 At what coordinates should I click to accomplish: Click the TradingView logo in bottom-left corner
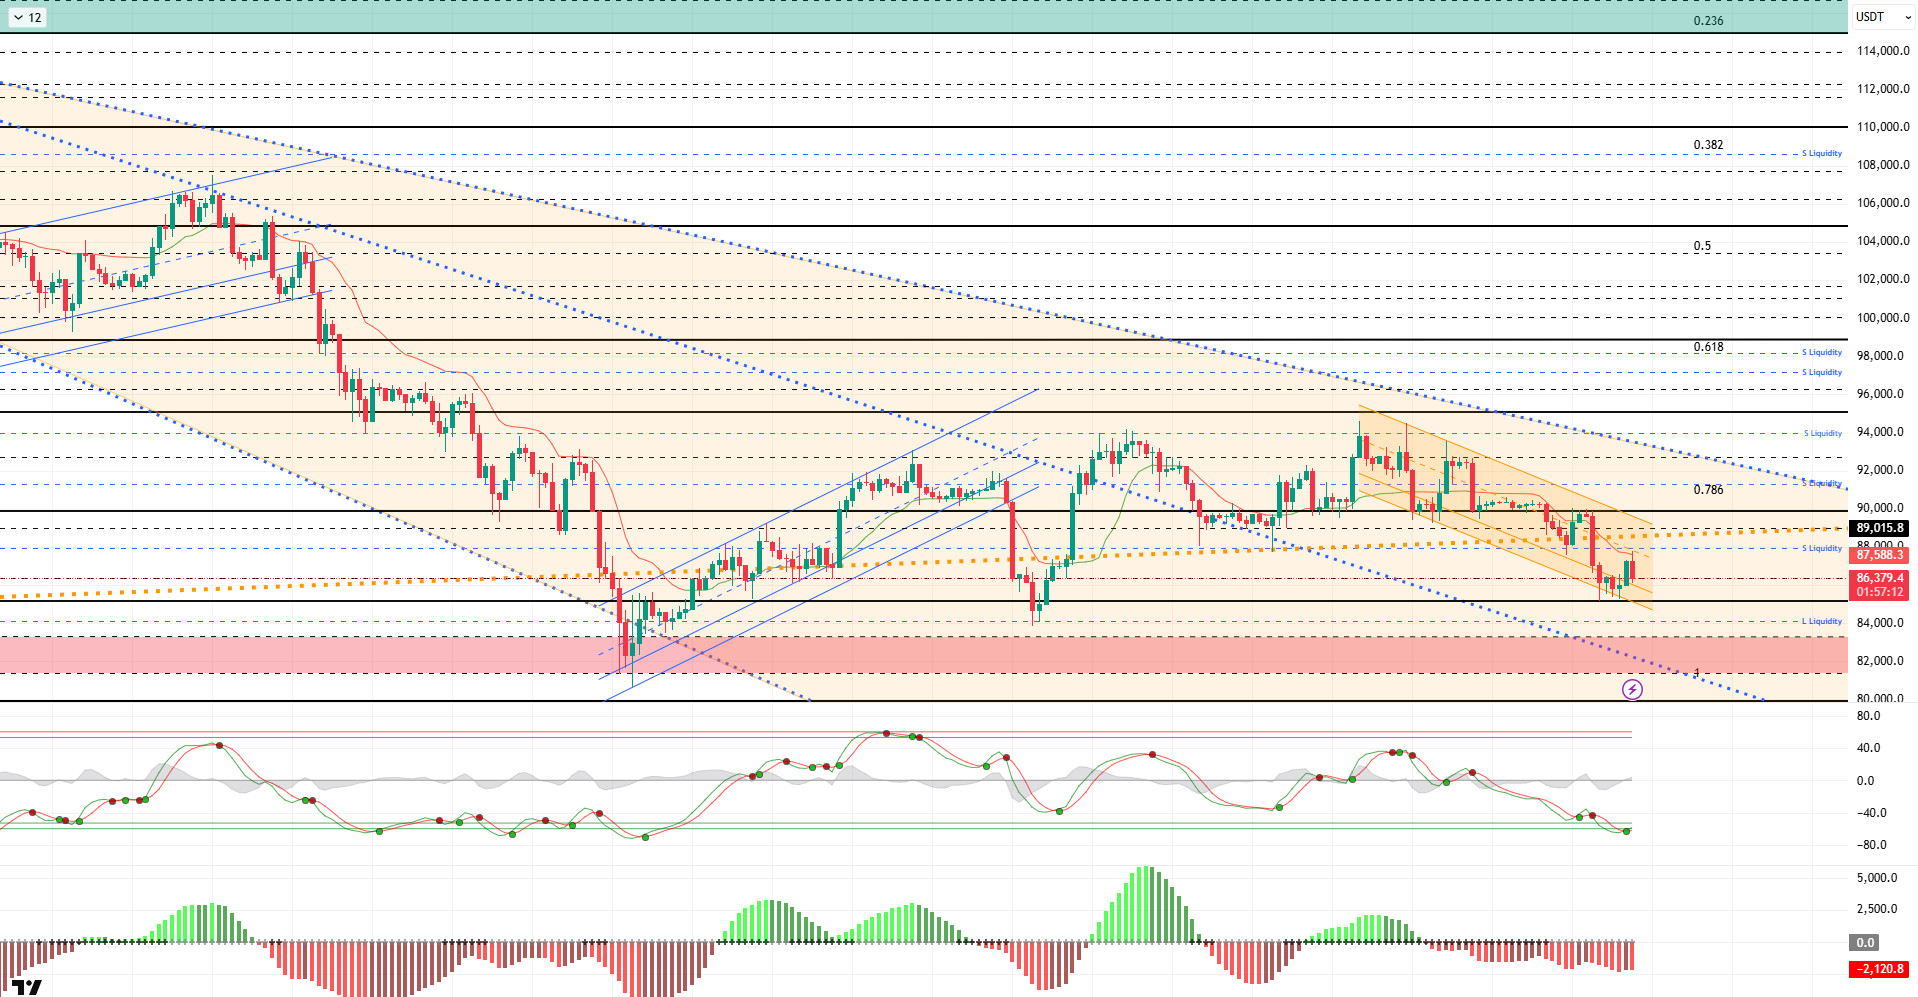pyautogui.click(x=28, y=987)
